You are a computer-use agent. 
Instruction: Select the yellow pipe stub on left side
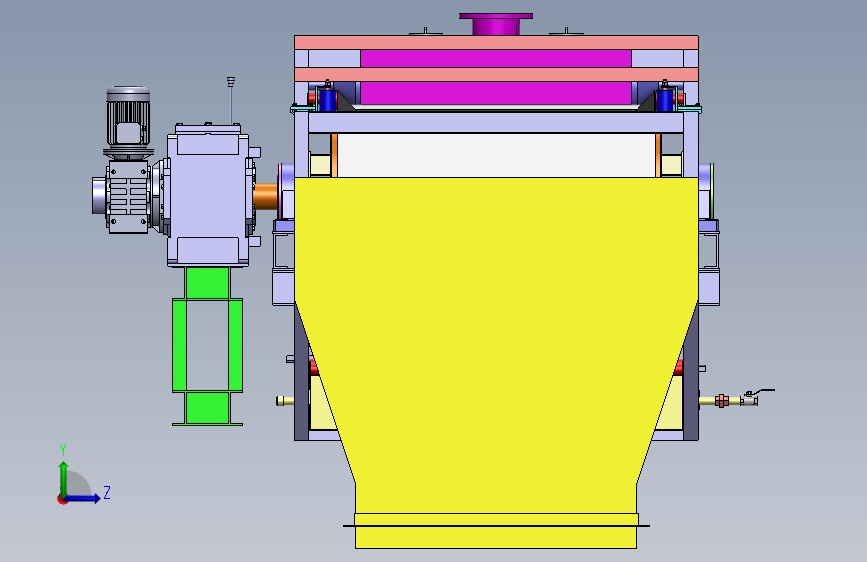pos(285,401)
